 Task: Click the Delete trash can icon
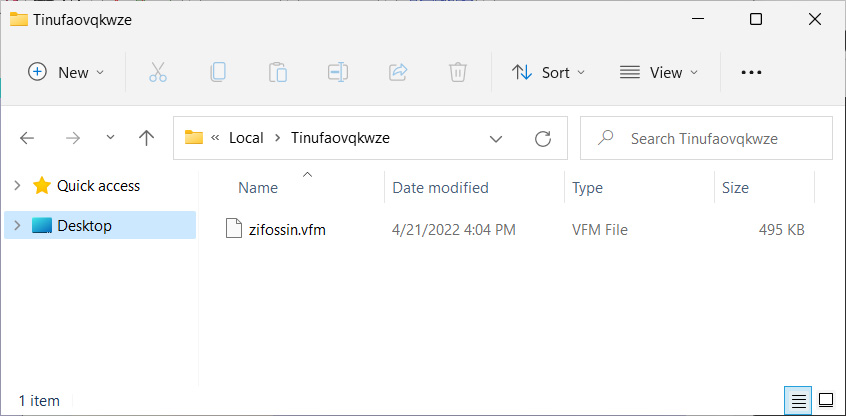[458, 72]
